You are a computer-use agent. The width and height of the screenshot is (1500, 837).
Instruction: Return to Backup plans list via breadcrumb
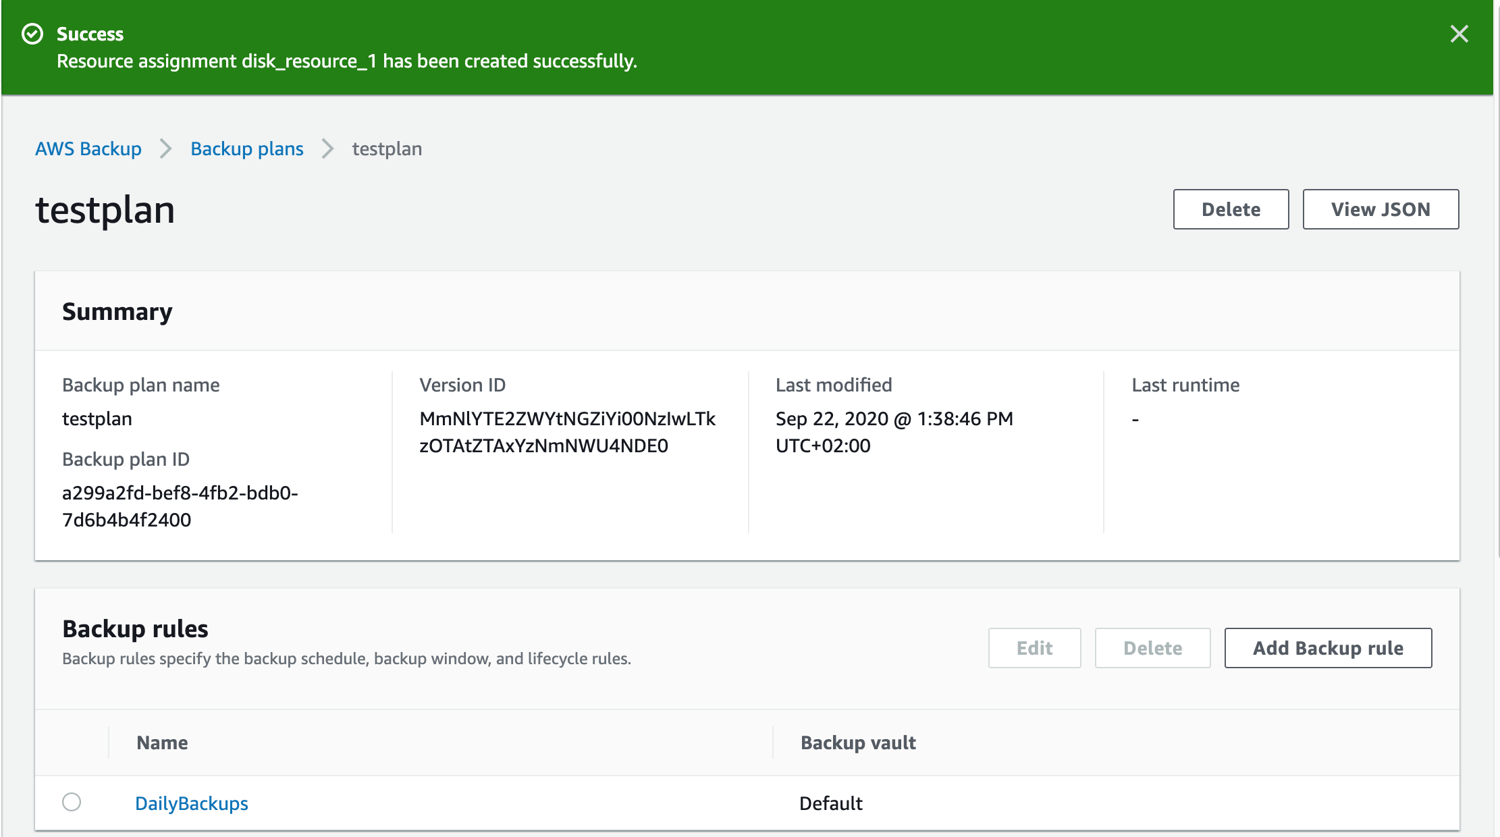pos(246,148)
